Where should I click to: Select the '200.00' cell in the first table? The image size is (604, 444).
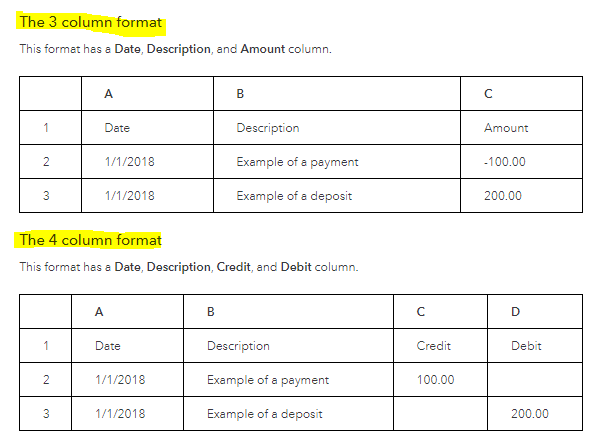click(521, 196)
